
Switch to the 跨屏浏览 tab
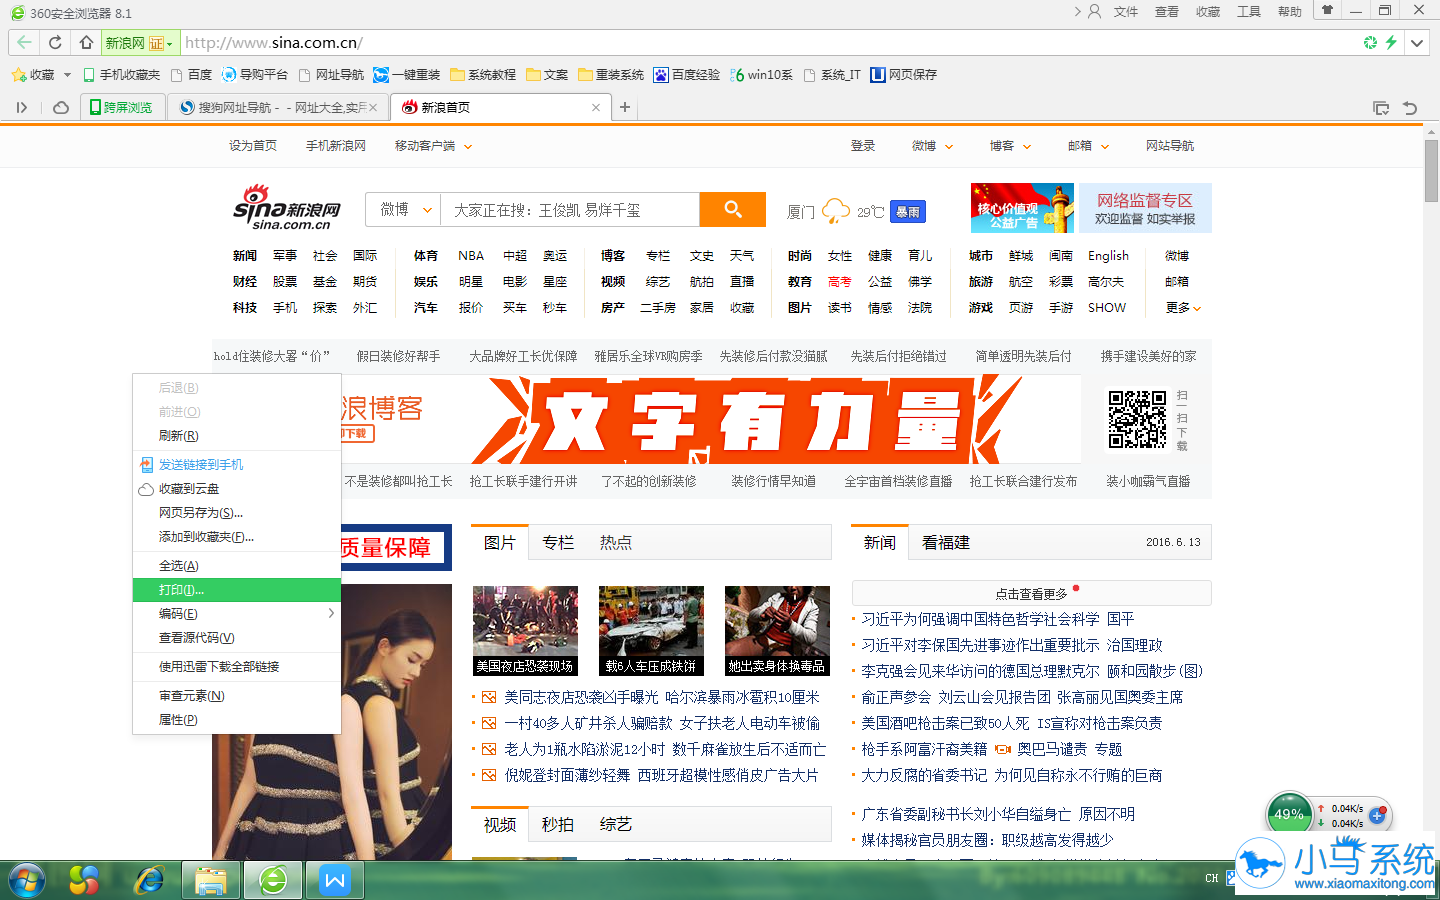coord(122,107)
